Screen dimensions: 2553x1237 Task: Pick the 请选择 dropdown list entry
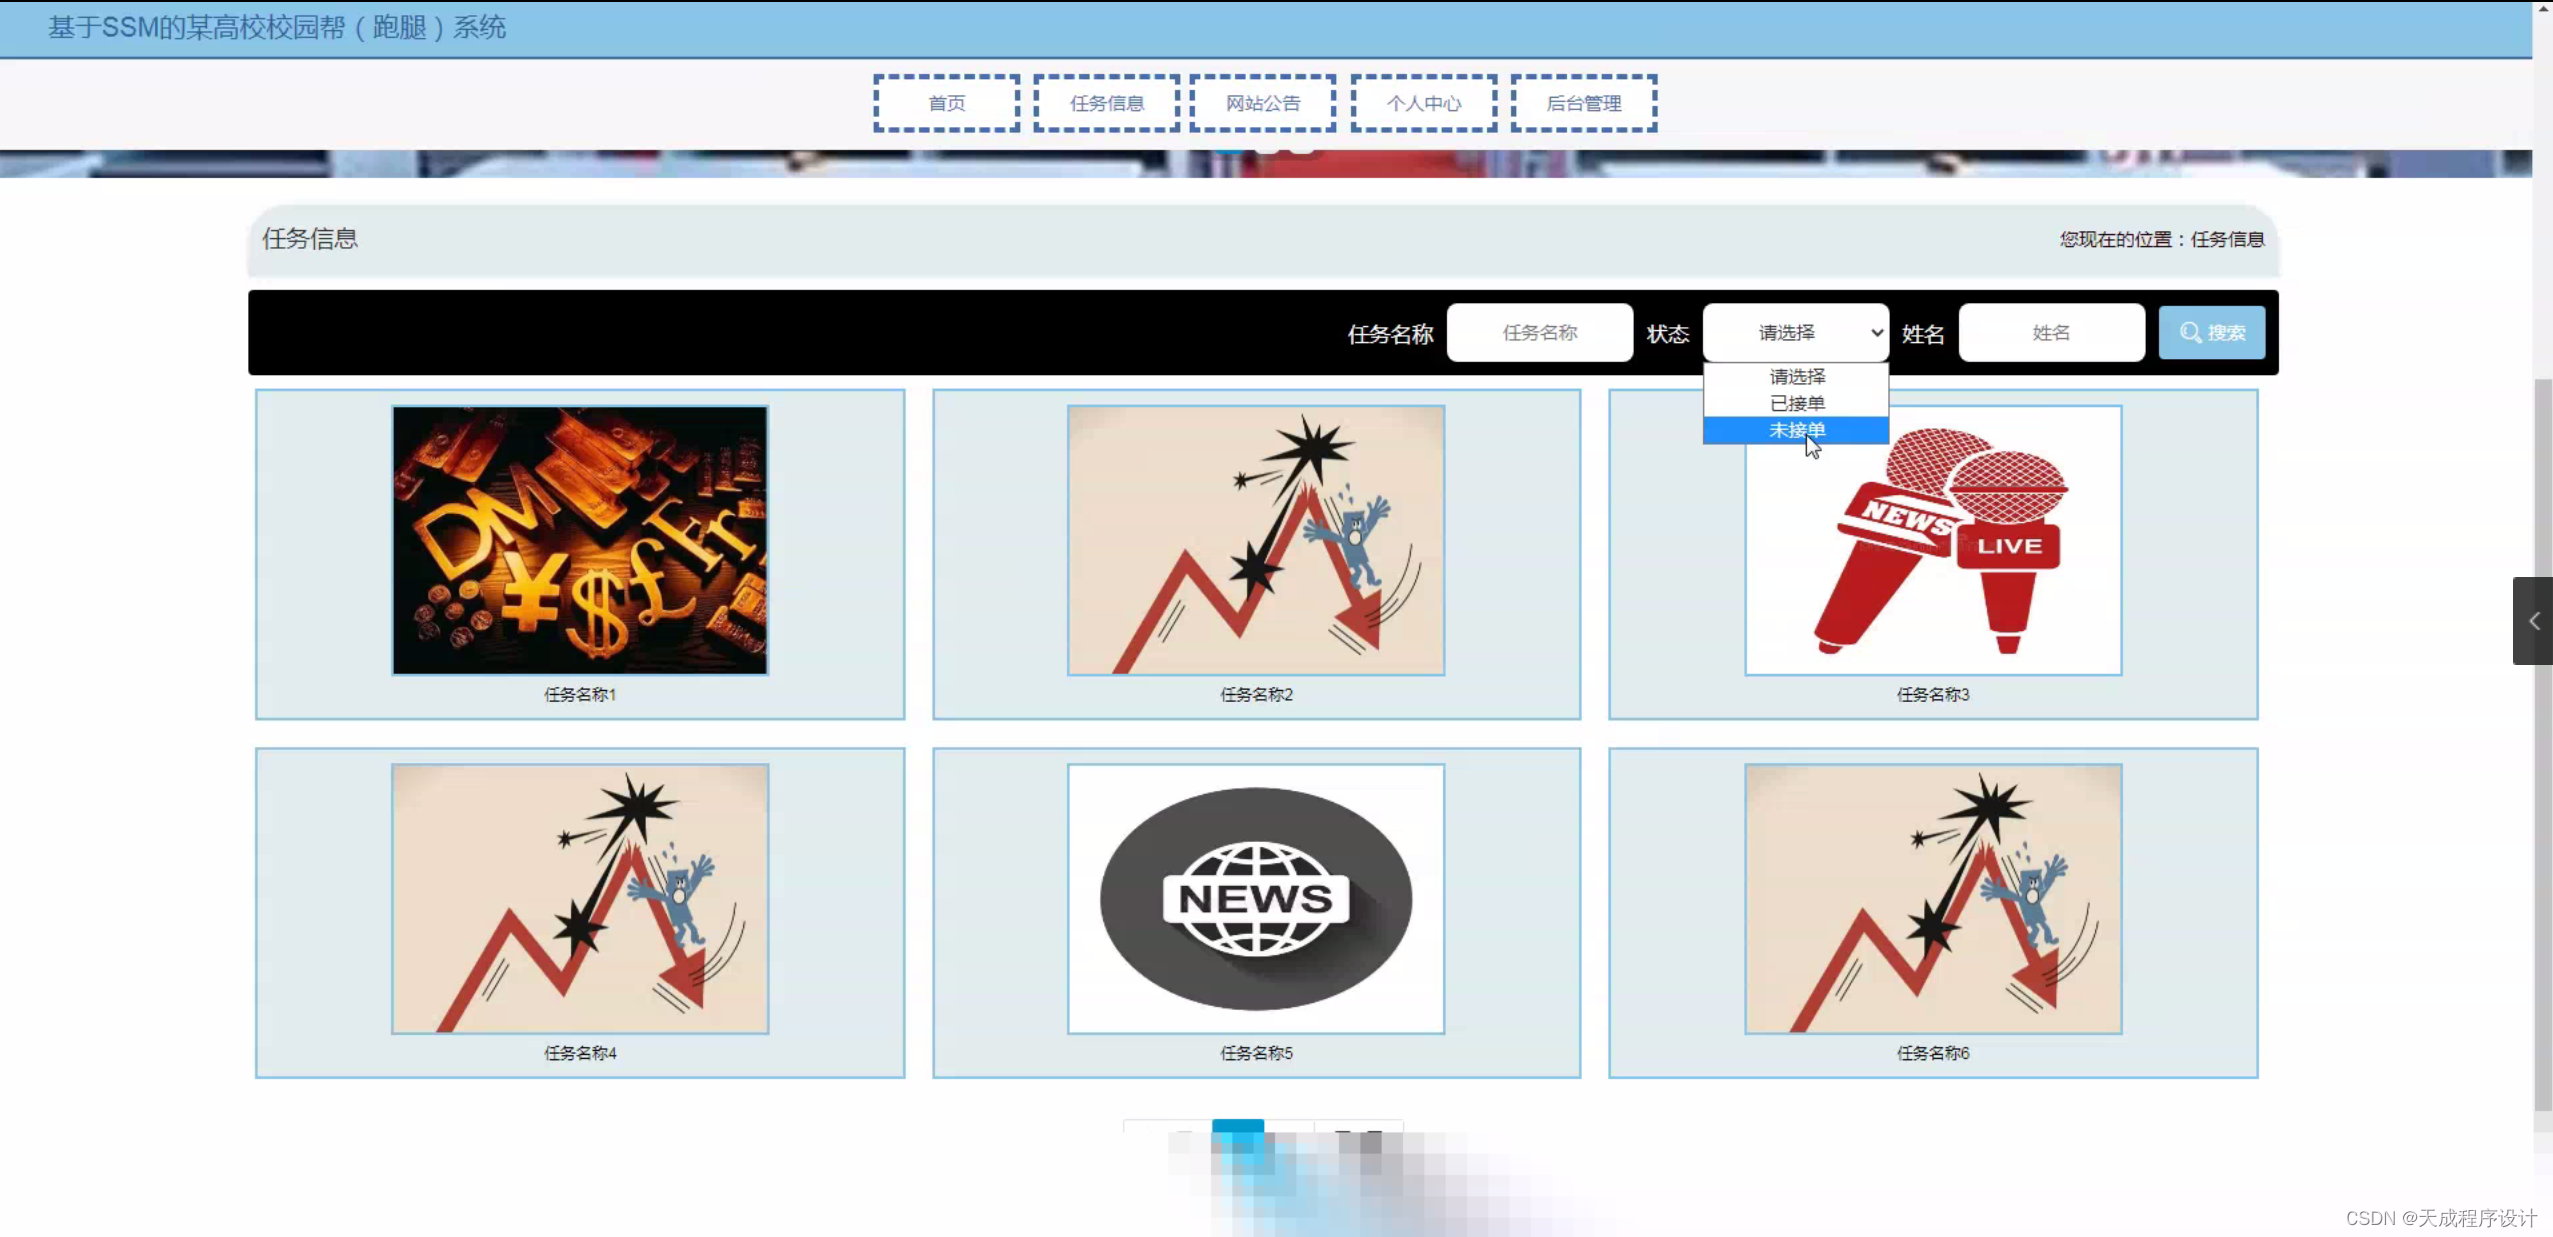click(1796, 377)
